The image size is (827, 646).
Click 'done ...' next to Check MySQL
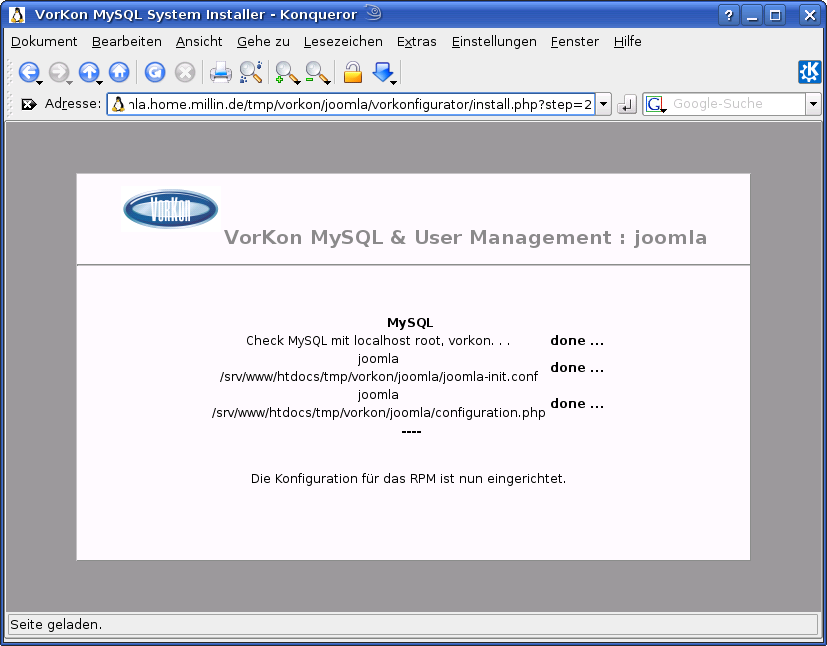(x=577, y=341)
